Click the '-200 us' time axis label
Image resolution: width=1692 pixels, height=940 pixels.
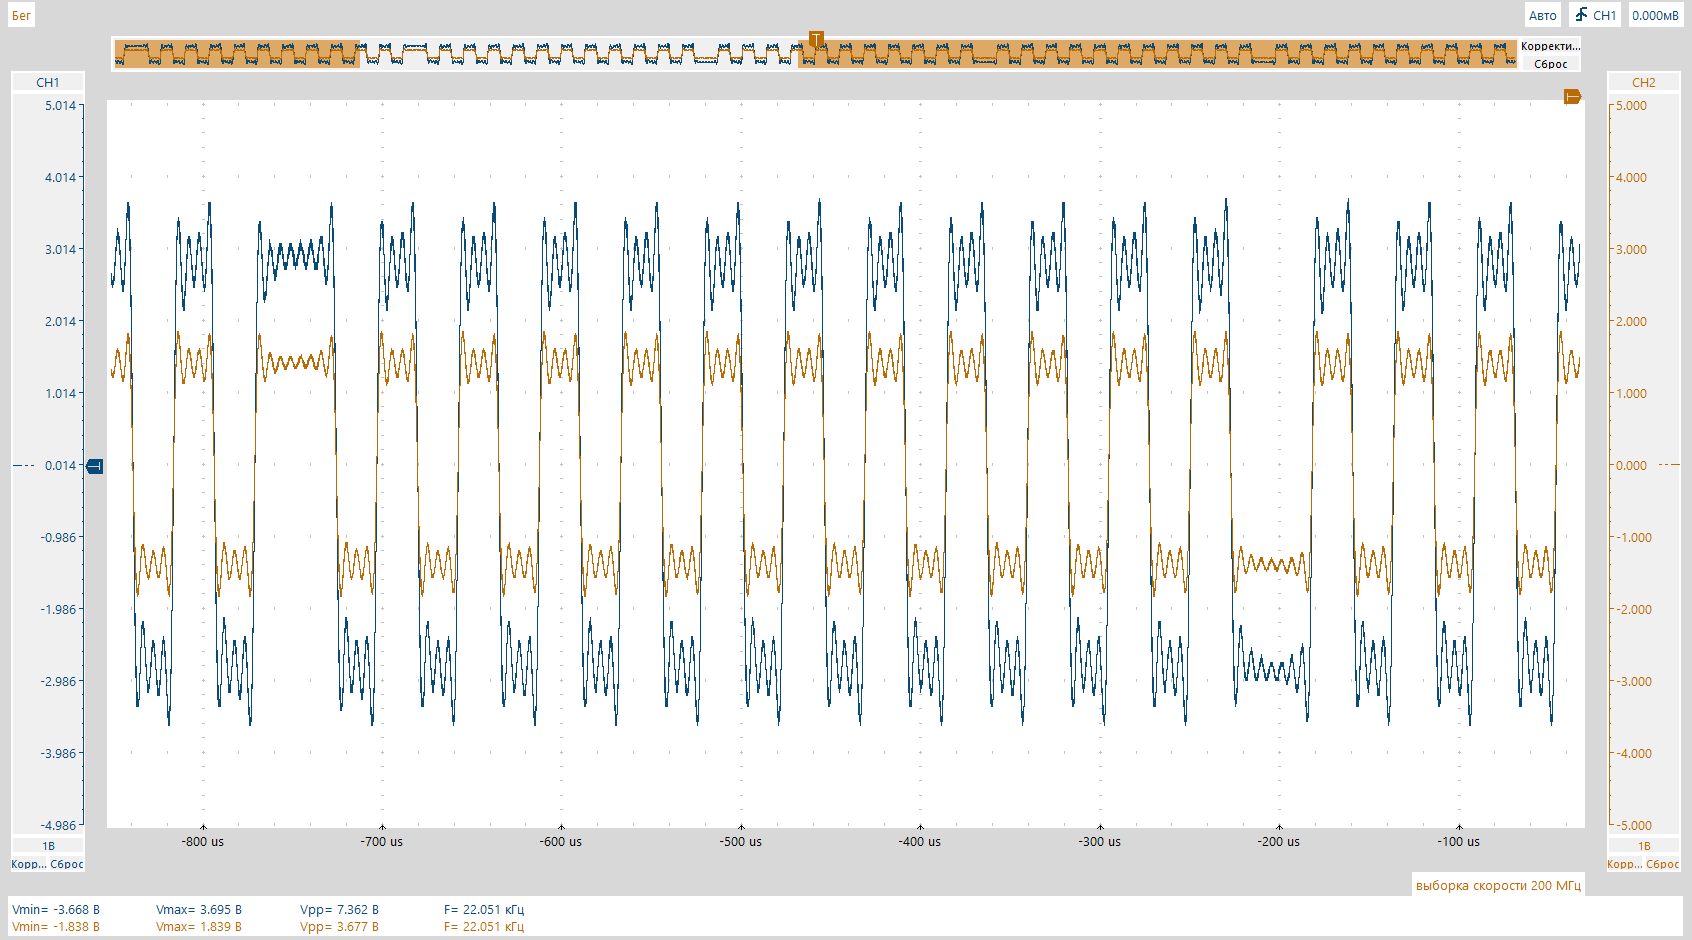1279,842
